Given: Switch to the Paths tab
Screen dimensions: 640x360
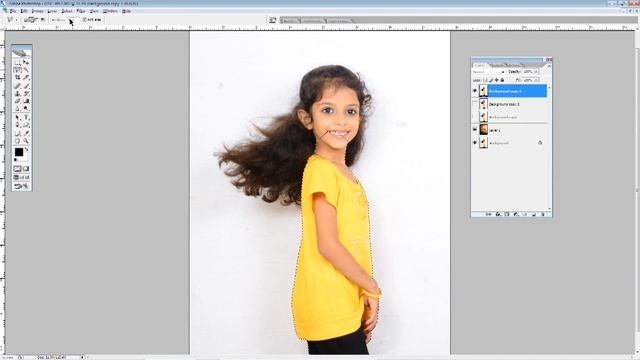Looking at the screenshot, I should pyautogui.click(x=513, y=65).
